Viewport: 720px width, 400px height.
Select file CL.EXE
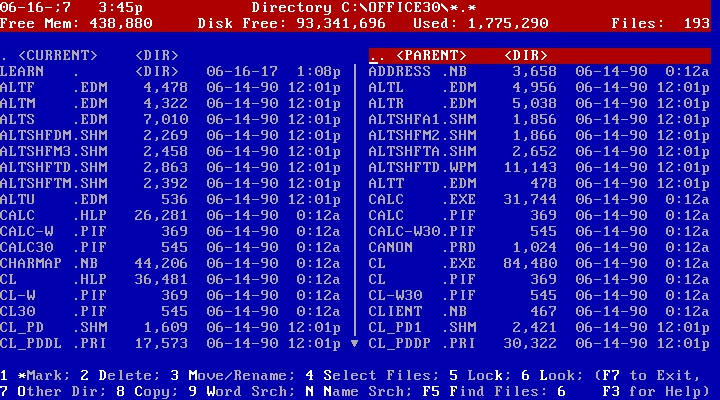coord(540,264)
